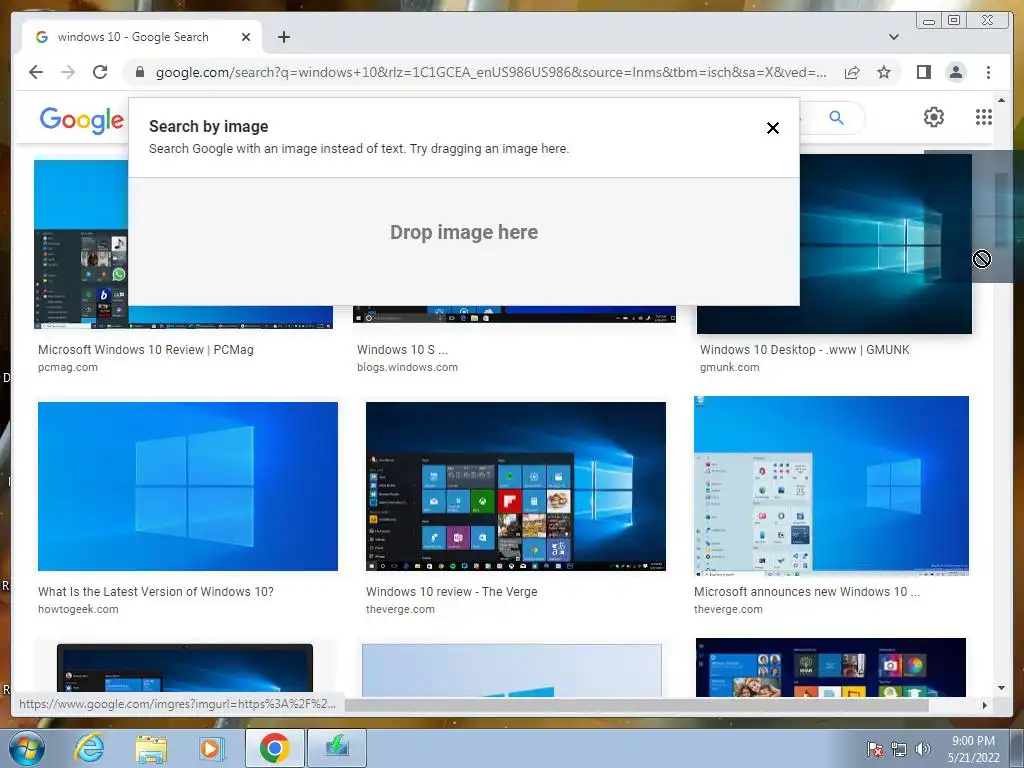
Task: Open Windows Media Player from taskbar
Action: pos(212,748)
